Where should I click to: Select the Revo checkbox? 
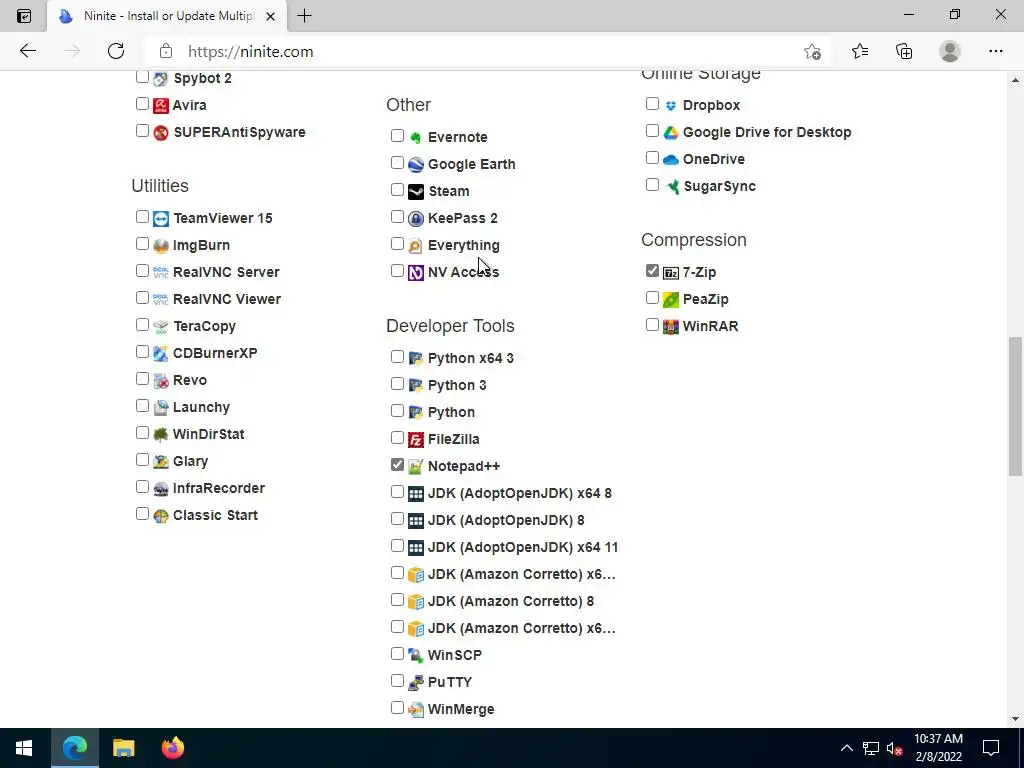click(x=142, y=379)
